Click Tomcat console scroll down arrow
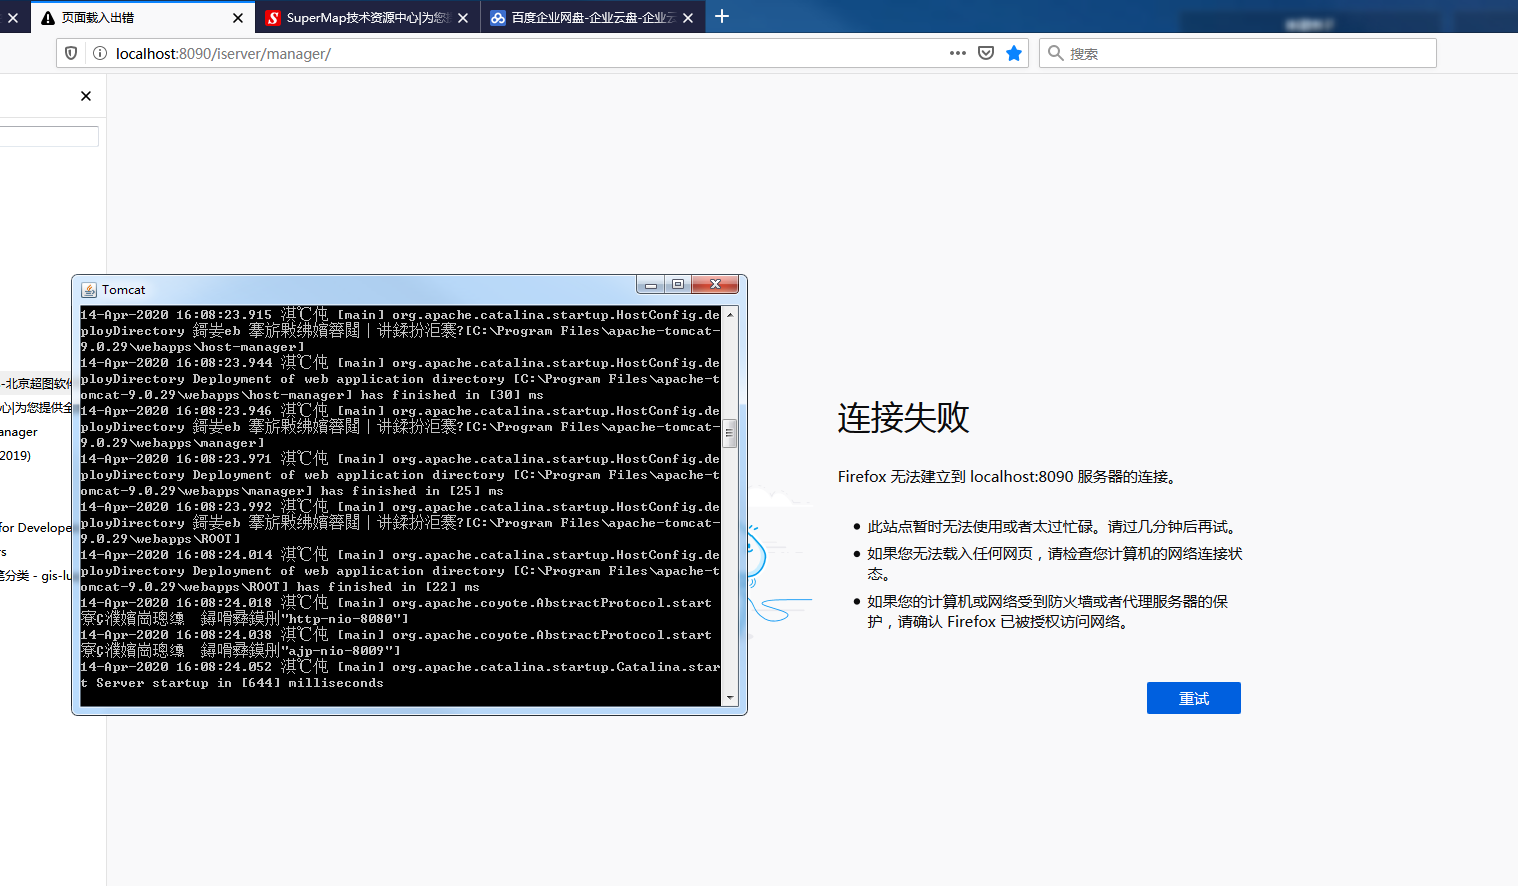The image size is (1518, 886). [x=730, y=698]
